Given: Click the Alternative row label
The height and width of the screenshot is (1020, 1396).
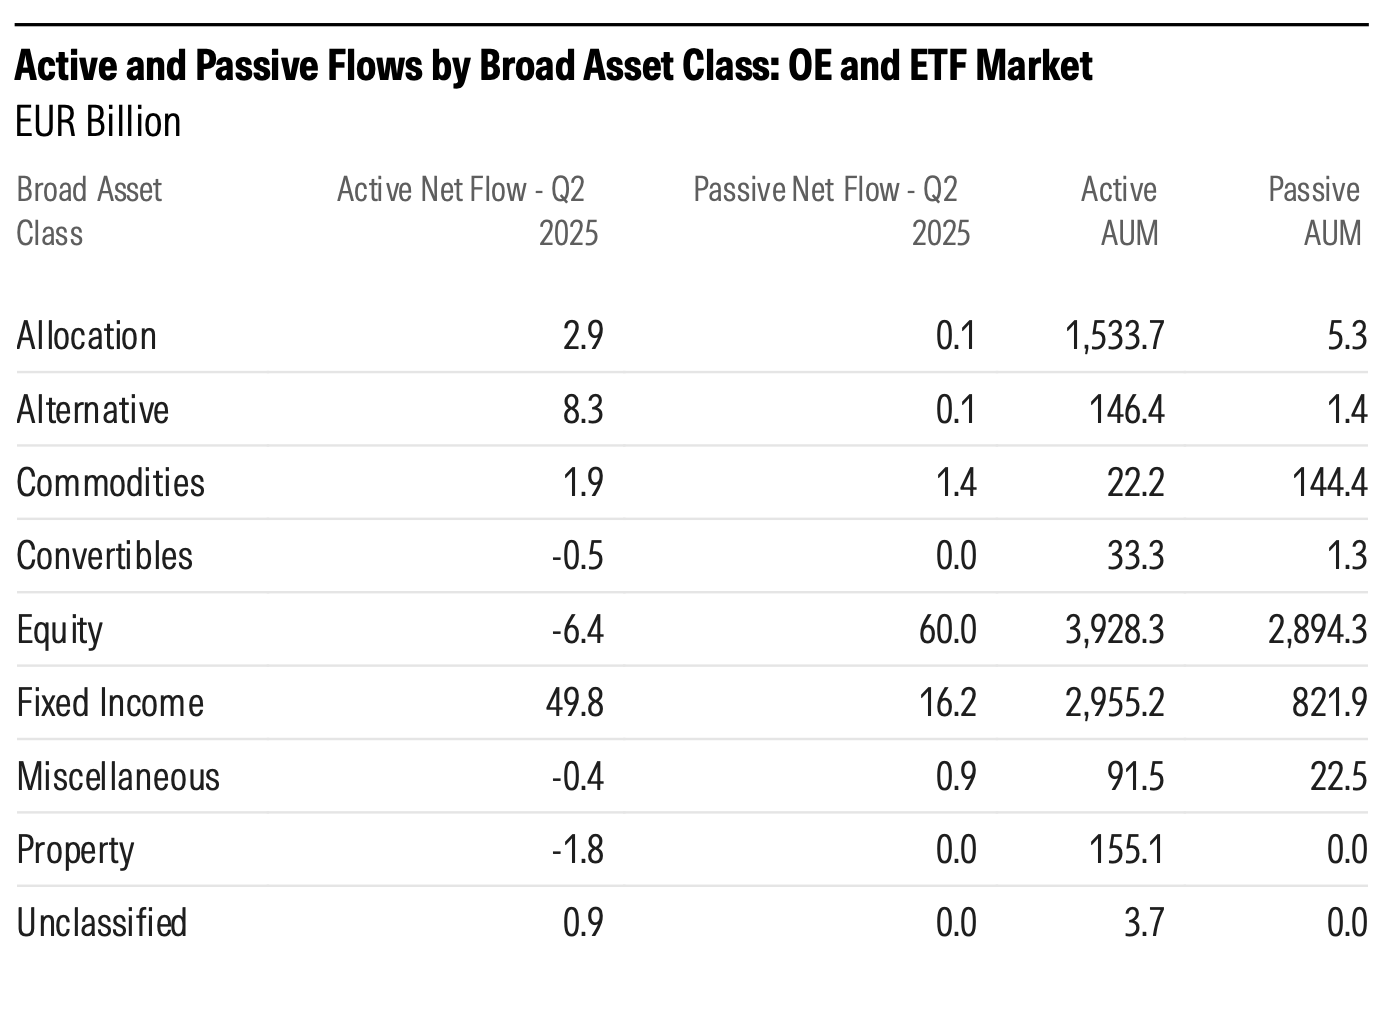Looking at the screenshot, I should point(93,410).
